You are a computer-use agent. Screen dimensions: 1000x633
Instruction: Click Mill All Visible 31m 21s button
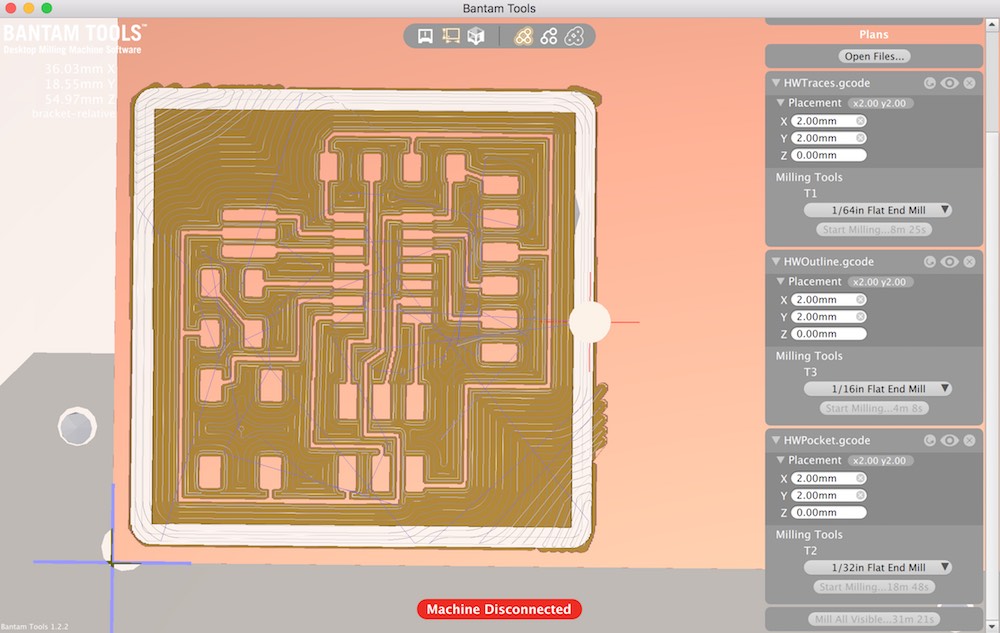click(874, 619)
